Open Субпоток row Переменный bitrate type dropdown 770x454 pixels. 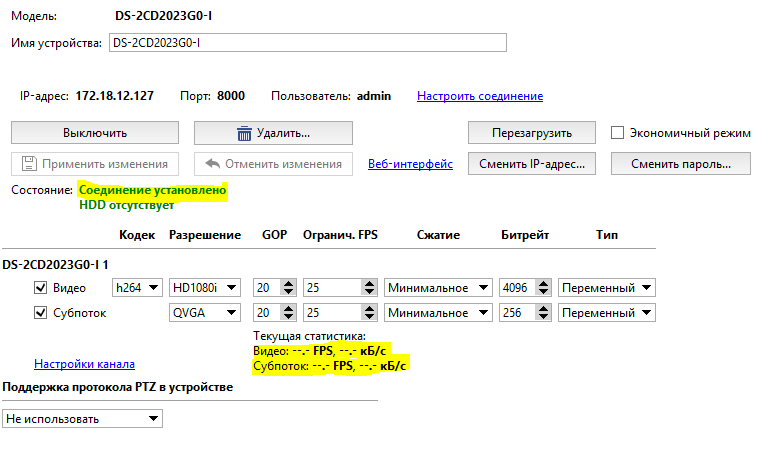[606, 313]
